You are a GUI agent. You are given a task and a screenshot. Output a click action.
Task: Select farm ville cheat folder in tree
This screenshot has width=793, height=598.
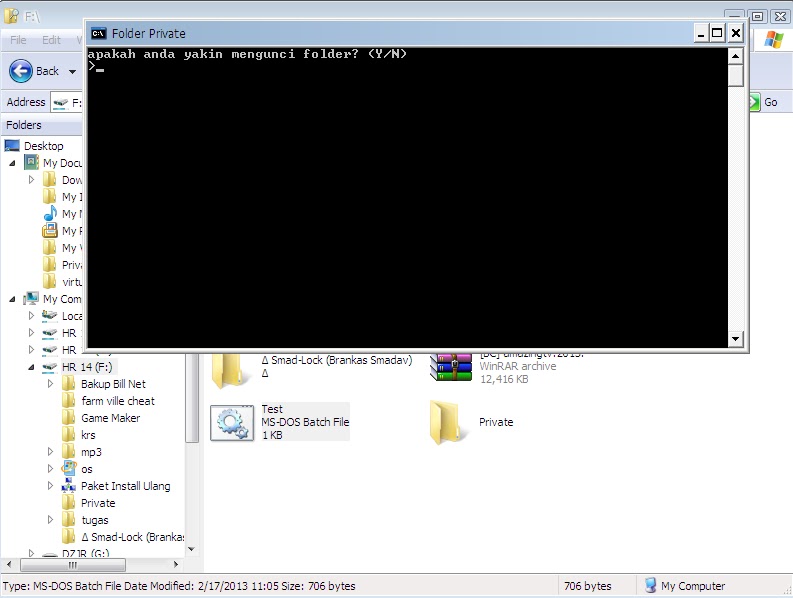pyautogui.click(x=118, y=401)
